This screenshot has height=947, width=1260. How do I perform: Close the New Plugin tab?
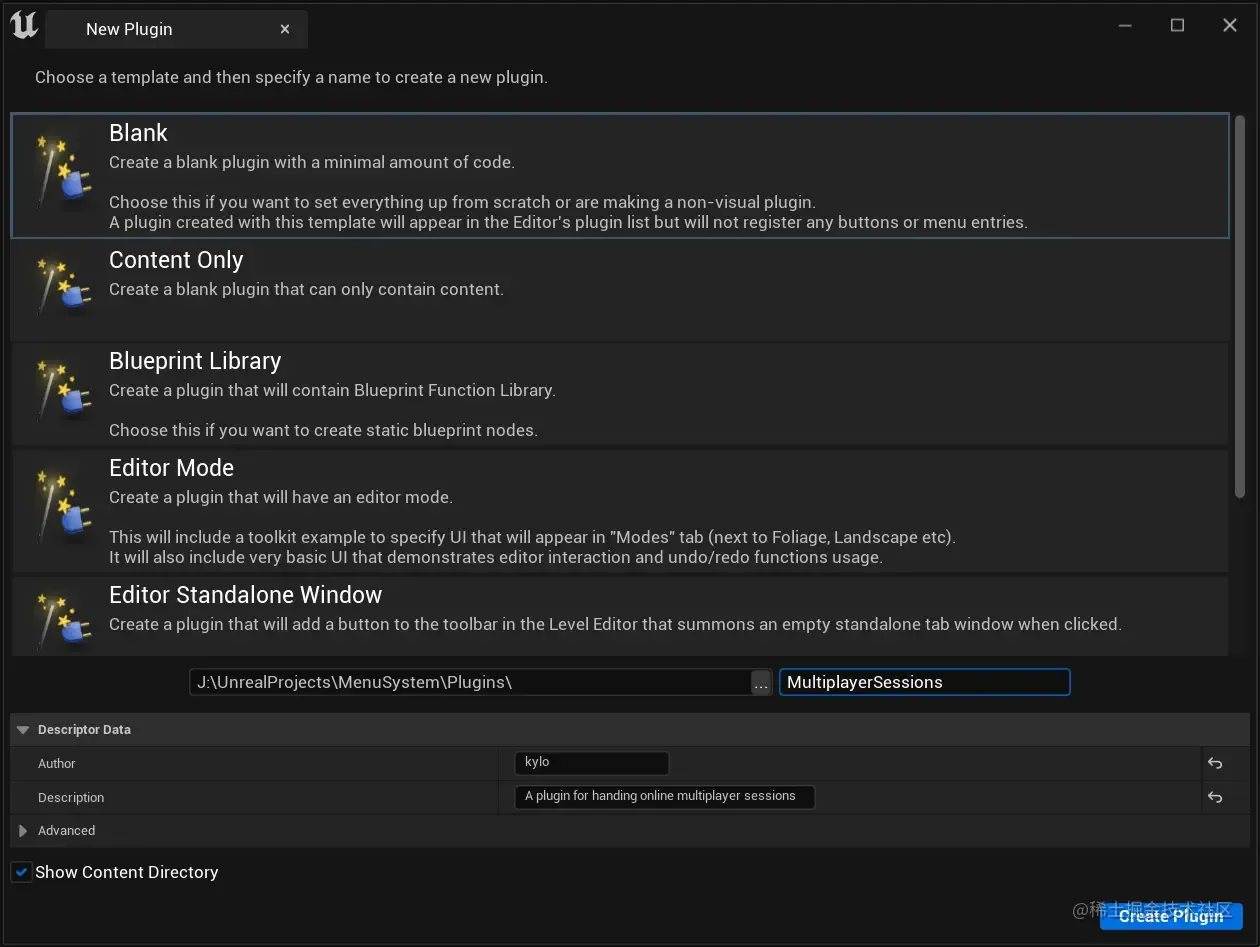point(285,29)
